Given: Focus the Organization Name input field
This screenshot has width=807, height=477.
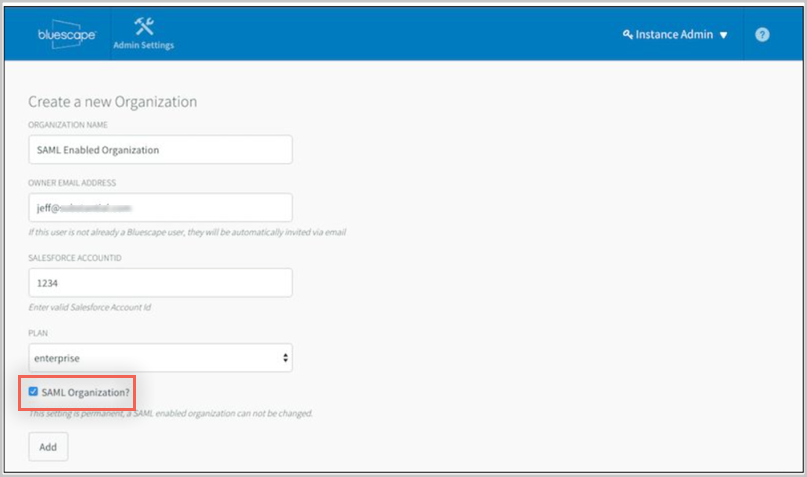Looking at the screenshot, I should [160, 149].
